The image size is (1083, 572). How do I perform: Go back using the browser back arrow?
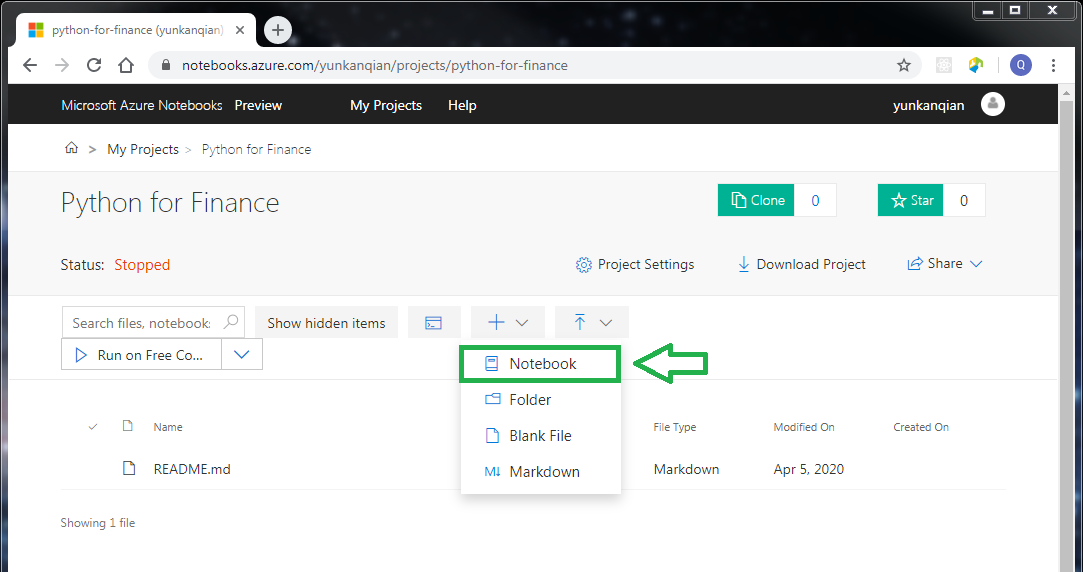click(30, 65)
